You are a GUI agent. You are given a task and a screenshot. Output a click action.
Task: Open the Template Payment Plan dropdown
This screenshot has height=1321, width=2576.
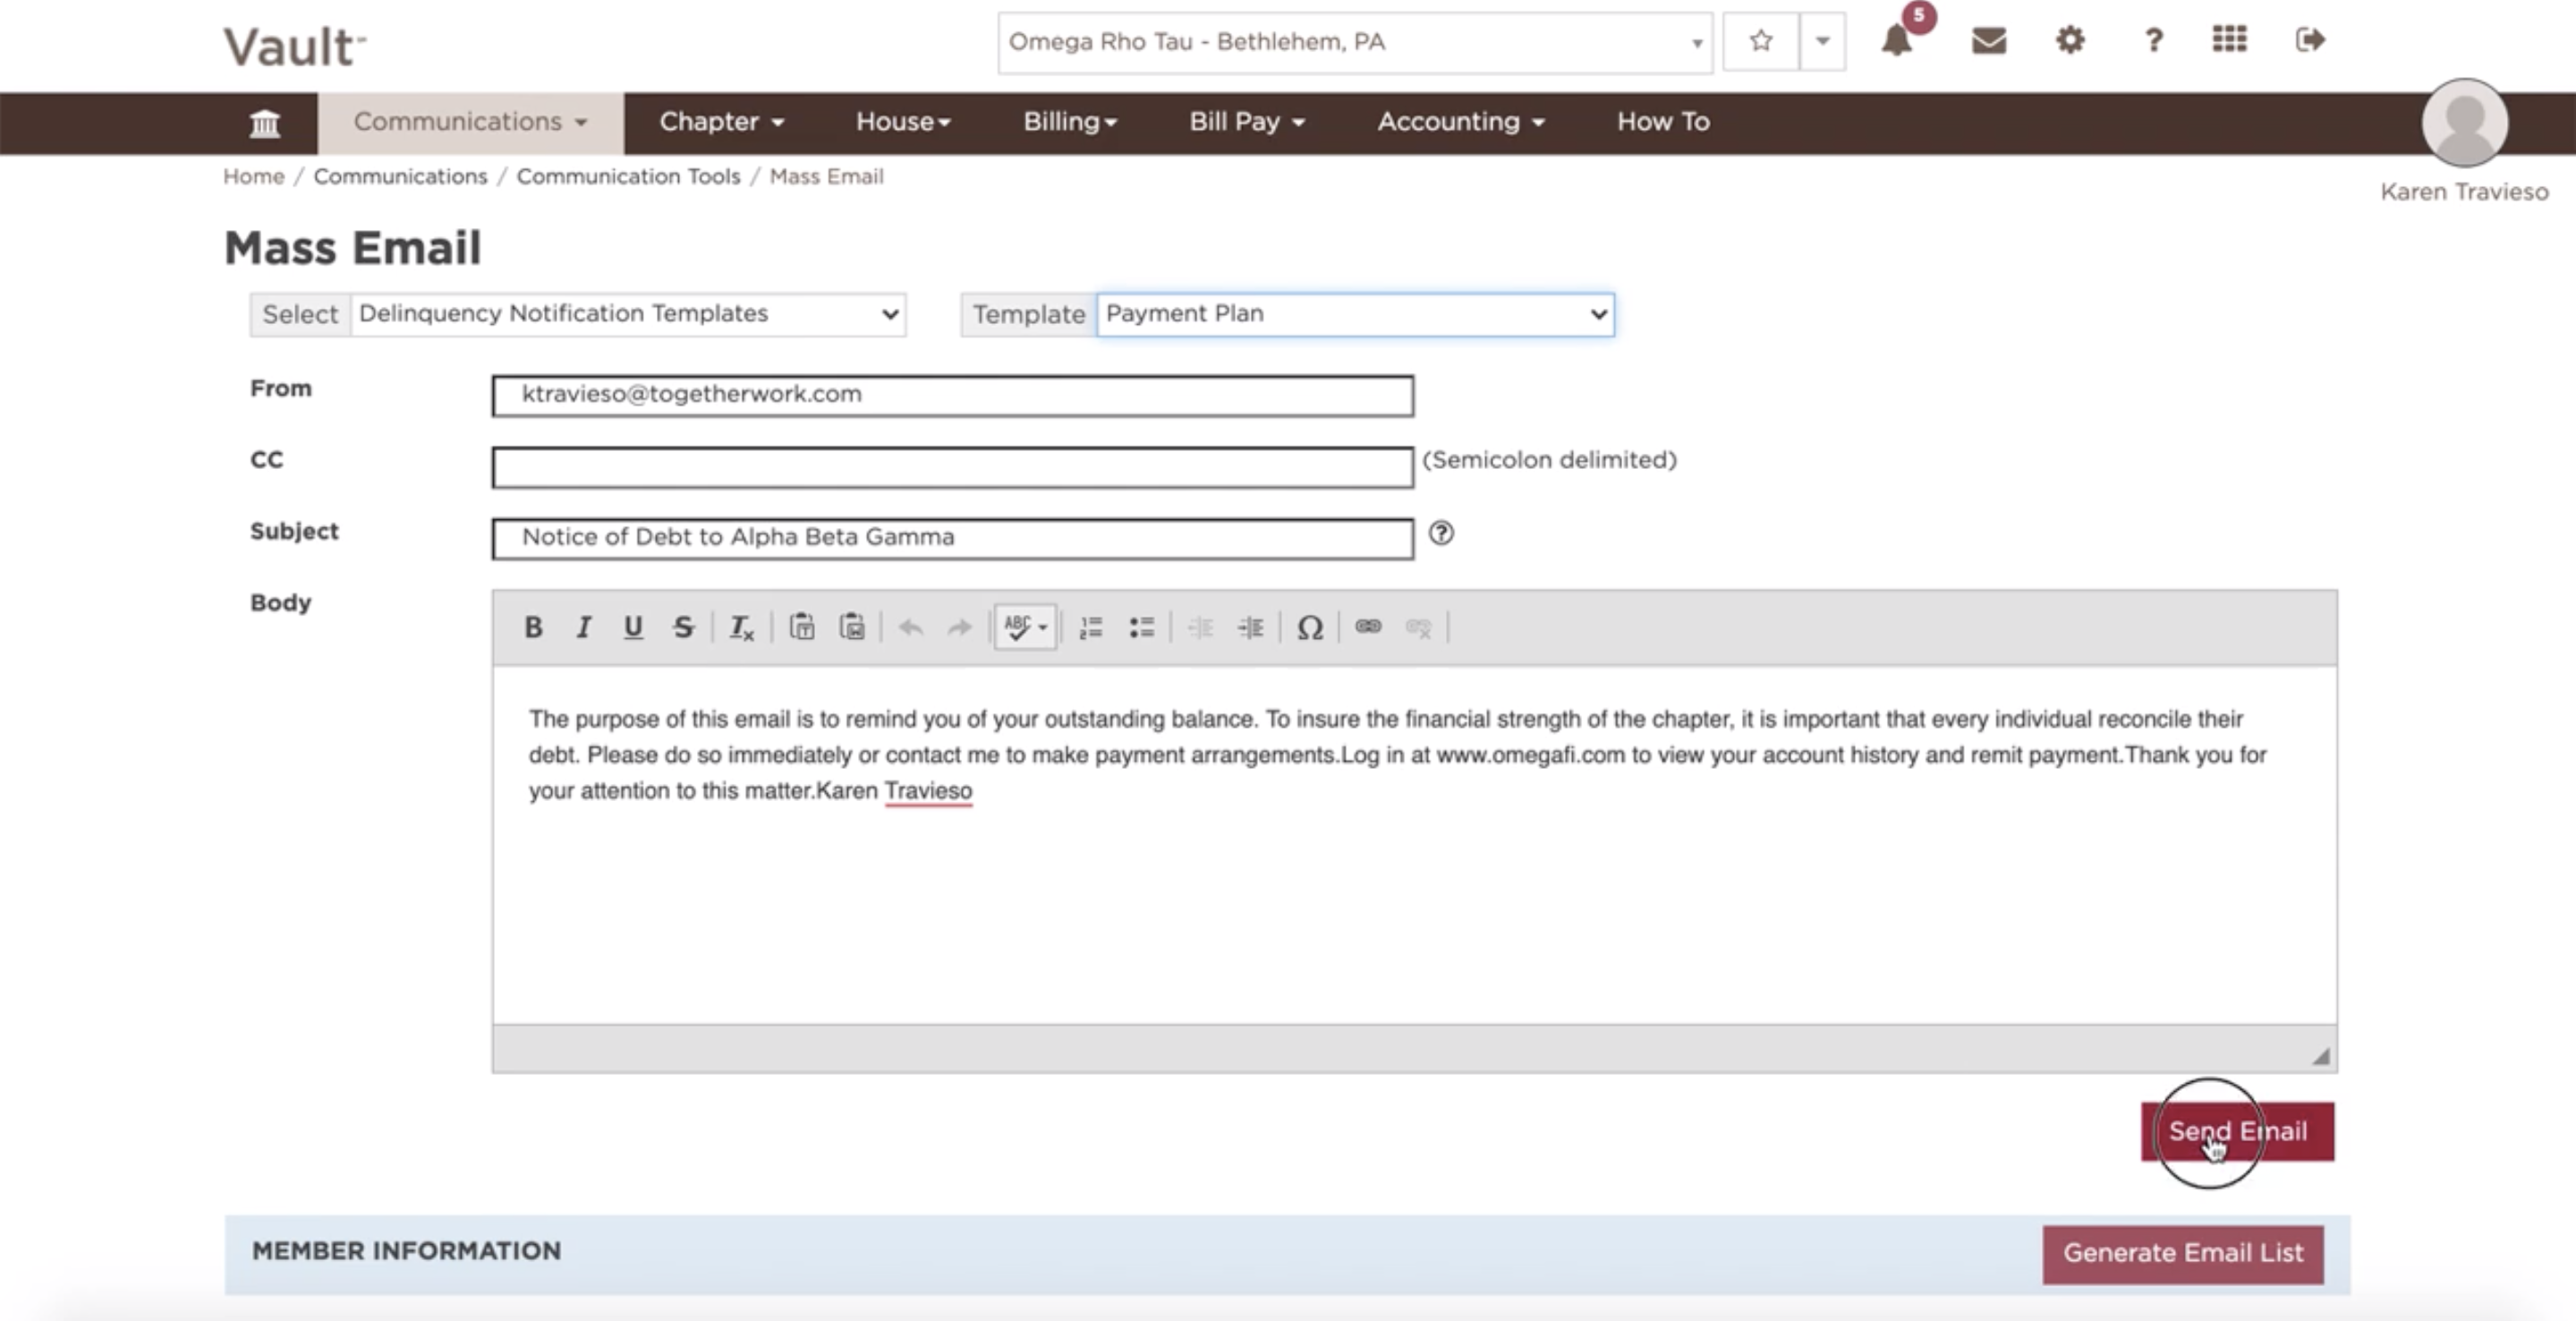pyautogui.click(x=1355, y=314)
